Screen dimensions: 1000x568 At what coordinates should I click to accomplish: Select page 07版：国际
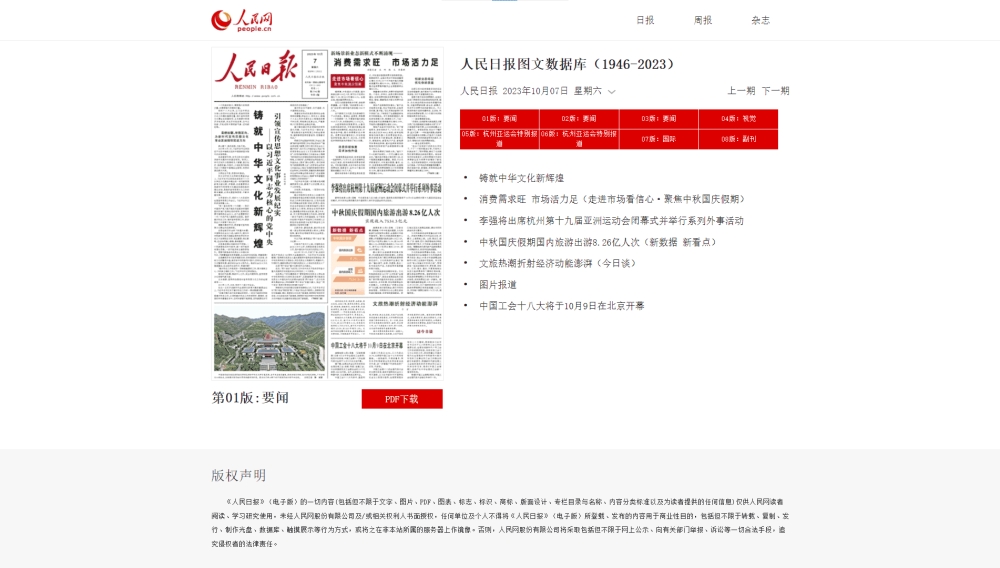pyautogui.click(x=659, y=139)
